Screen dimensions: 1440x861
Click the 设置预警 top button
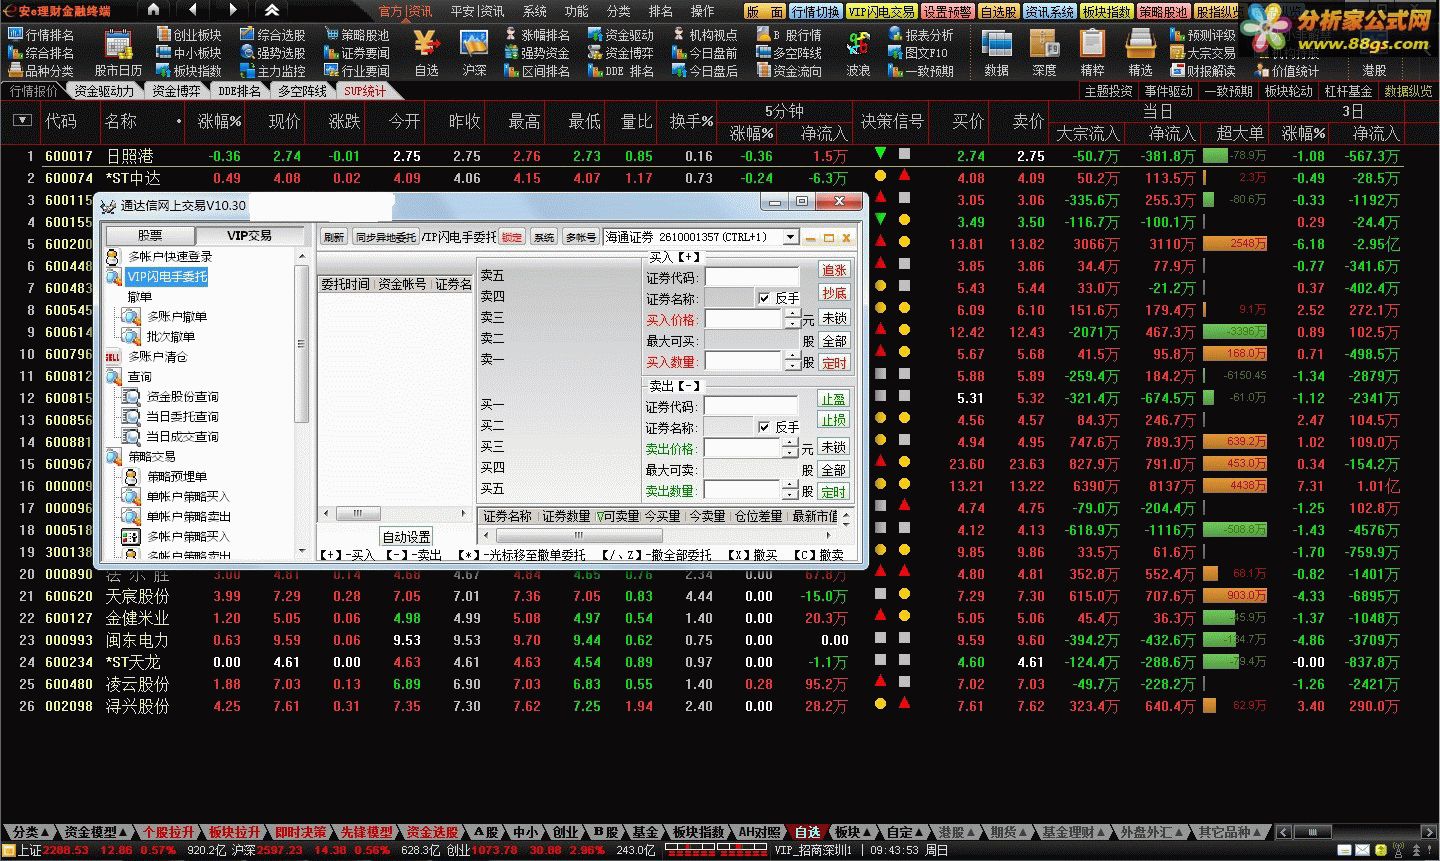[947, 12]
